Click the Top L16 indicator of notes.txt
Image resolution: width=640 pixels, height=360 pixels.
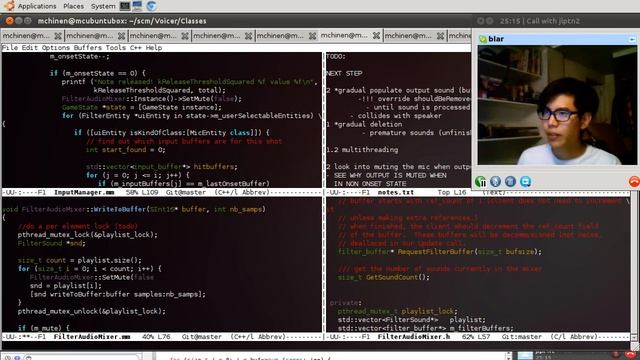452,192
